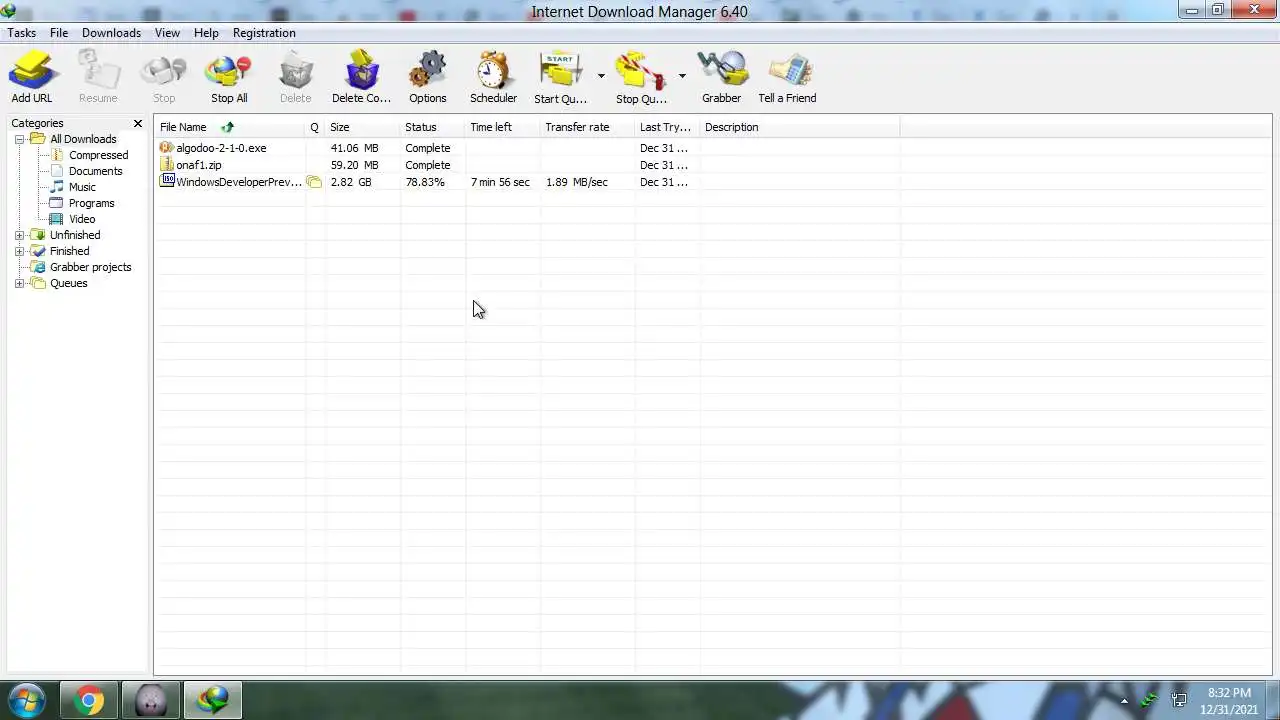Click the 1.89 MB/sec transfer rate
The width and height of the screenshot is (1280, 720).
coord(577,182)
